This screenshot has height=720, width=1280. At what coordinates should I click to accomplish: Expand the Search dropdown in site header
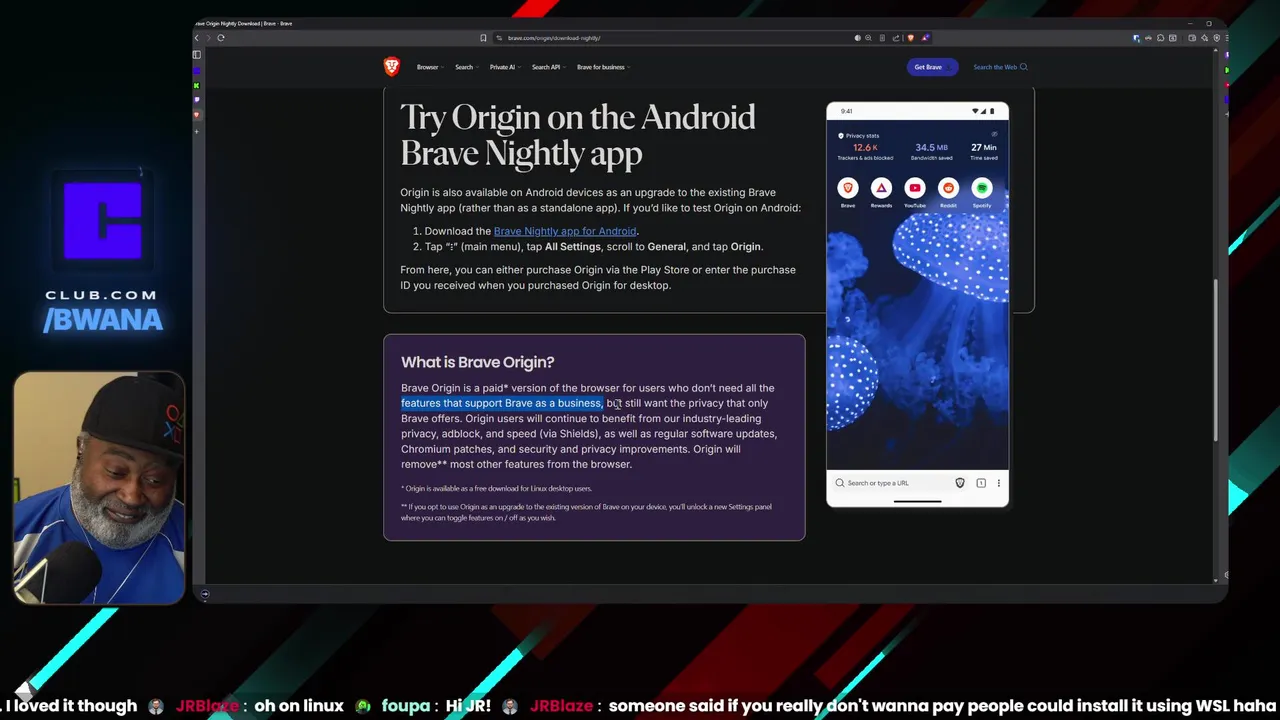point(467,67)
